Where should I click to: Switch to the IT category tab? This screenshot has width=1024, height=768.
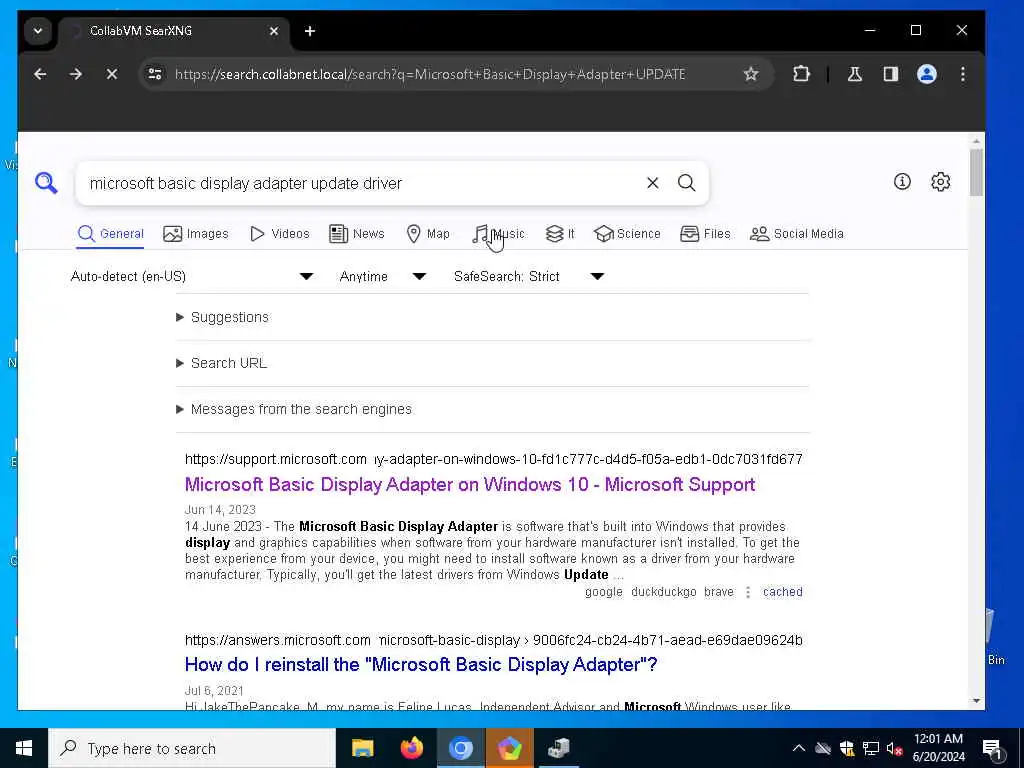pos(560,234)
